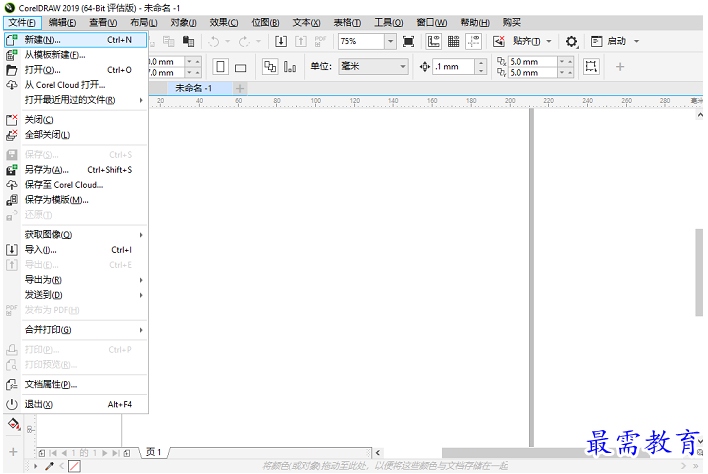This screenshot has width=708, height=474.
Task: Click the Current page icon
Action: pos(290,67)
